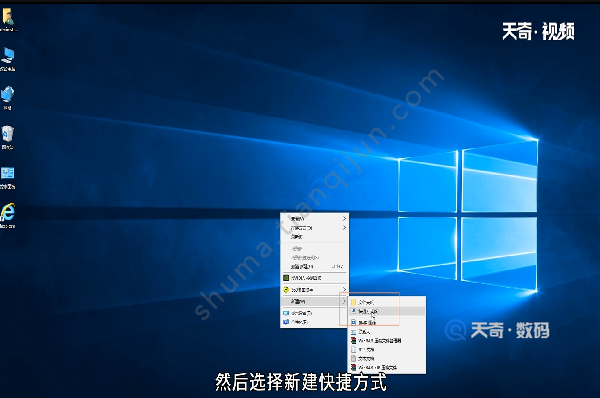Create a new WinRAR archive from submenu
Image resolution: width=600 pixels, height=398 pixels.
click(x=387, y=341)
